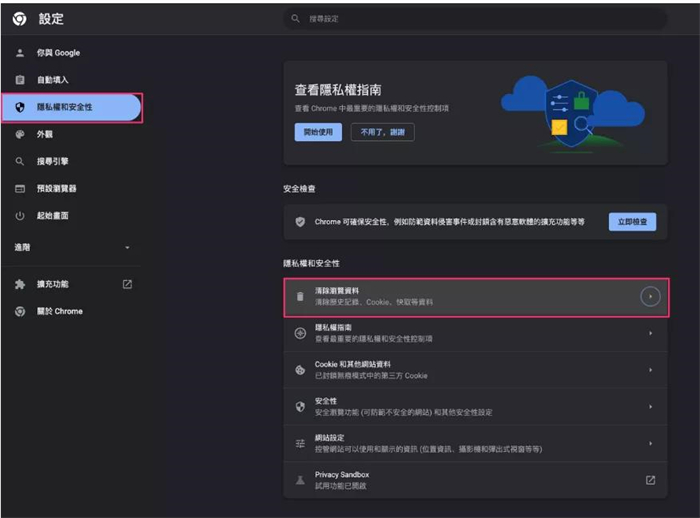
Task: Click the shield icon in 安全性 row
Action: click(300, 406)
